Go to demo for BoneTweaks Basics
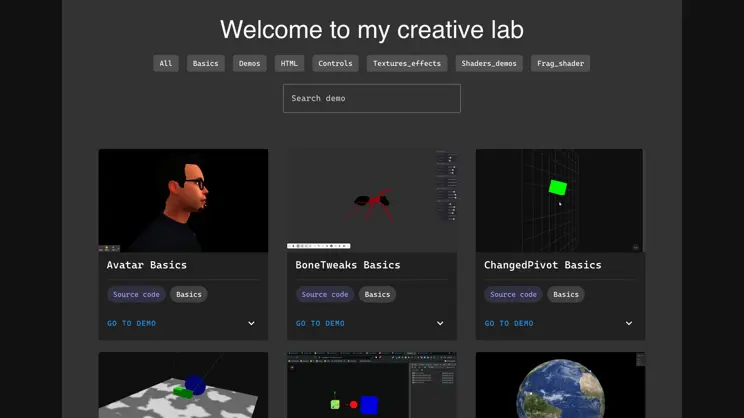The height and width of the screenshot is (418, 744). coord(320,323)
